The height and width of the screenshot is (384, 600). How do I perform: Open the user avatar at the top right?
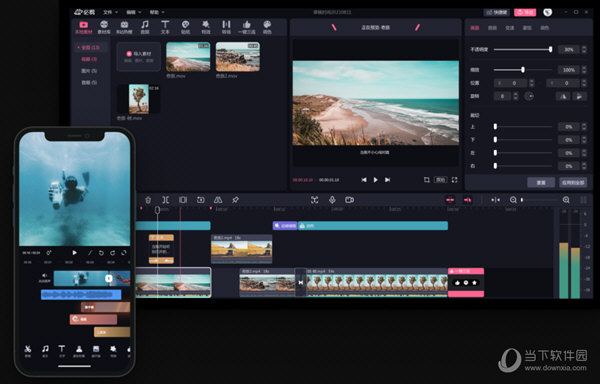pos(548,12)
